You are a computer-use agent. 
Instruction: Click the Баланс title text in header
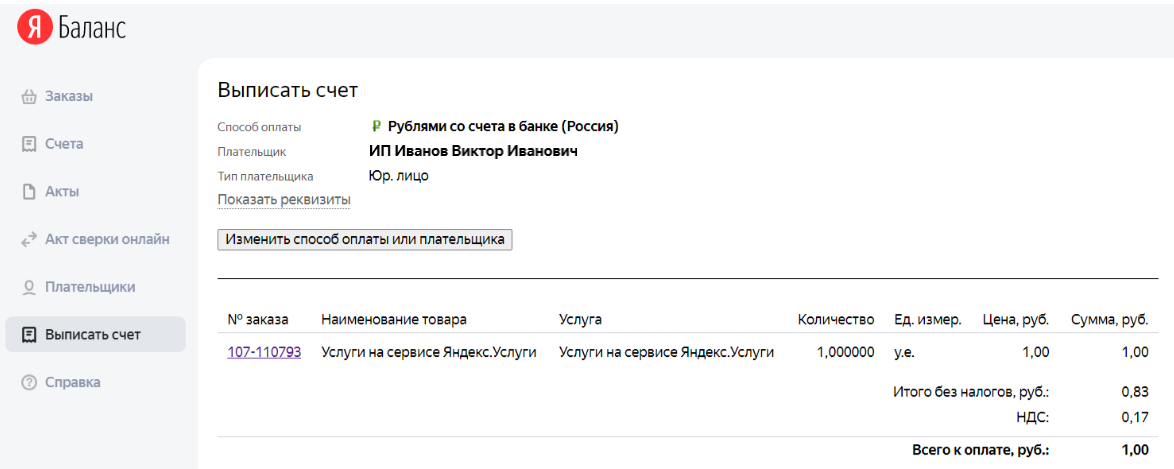(92, 28)
